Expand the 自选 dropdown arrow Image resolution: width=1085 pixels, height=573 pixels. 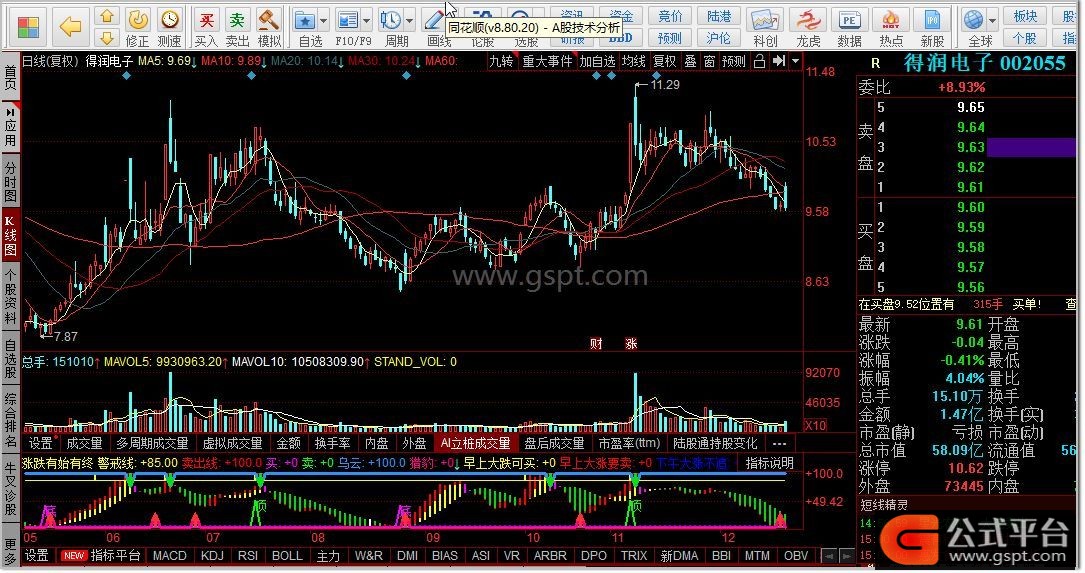click(323, 21)
